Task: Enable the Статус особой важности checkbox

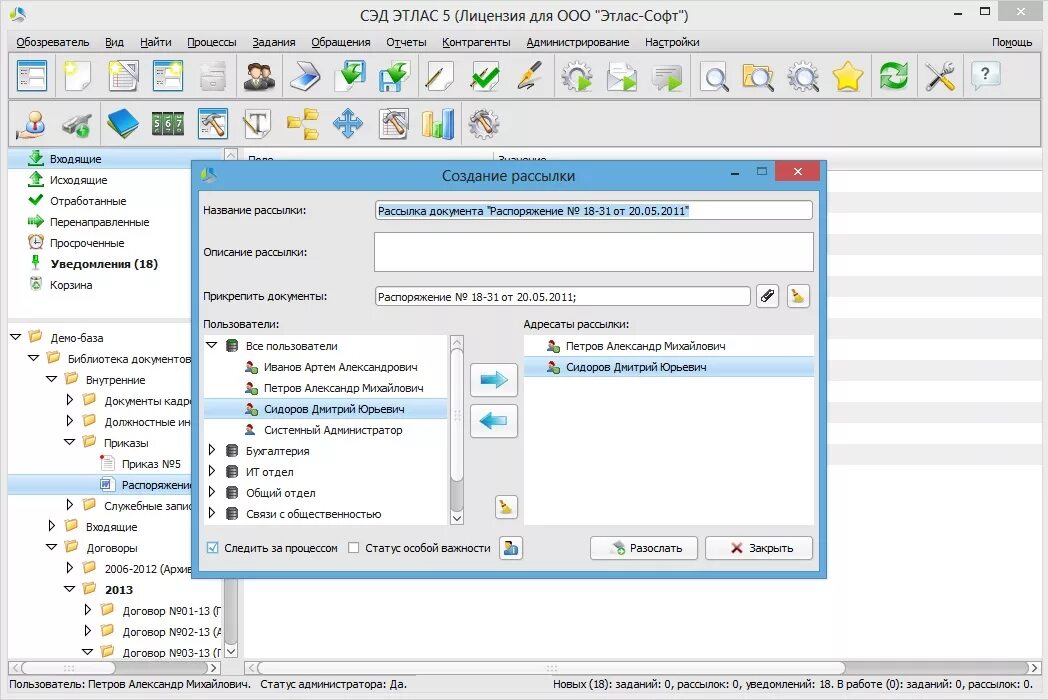Action: [x=354, y=548]
